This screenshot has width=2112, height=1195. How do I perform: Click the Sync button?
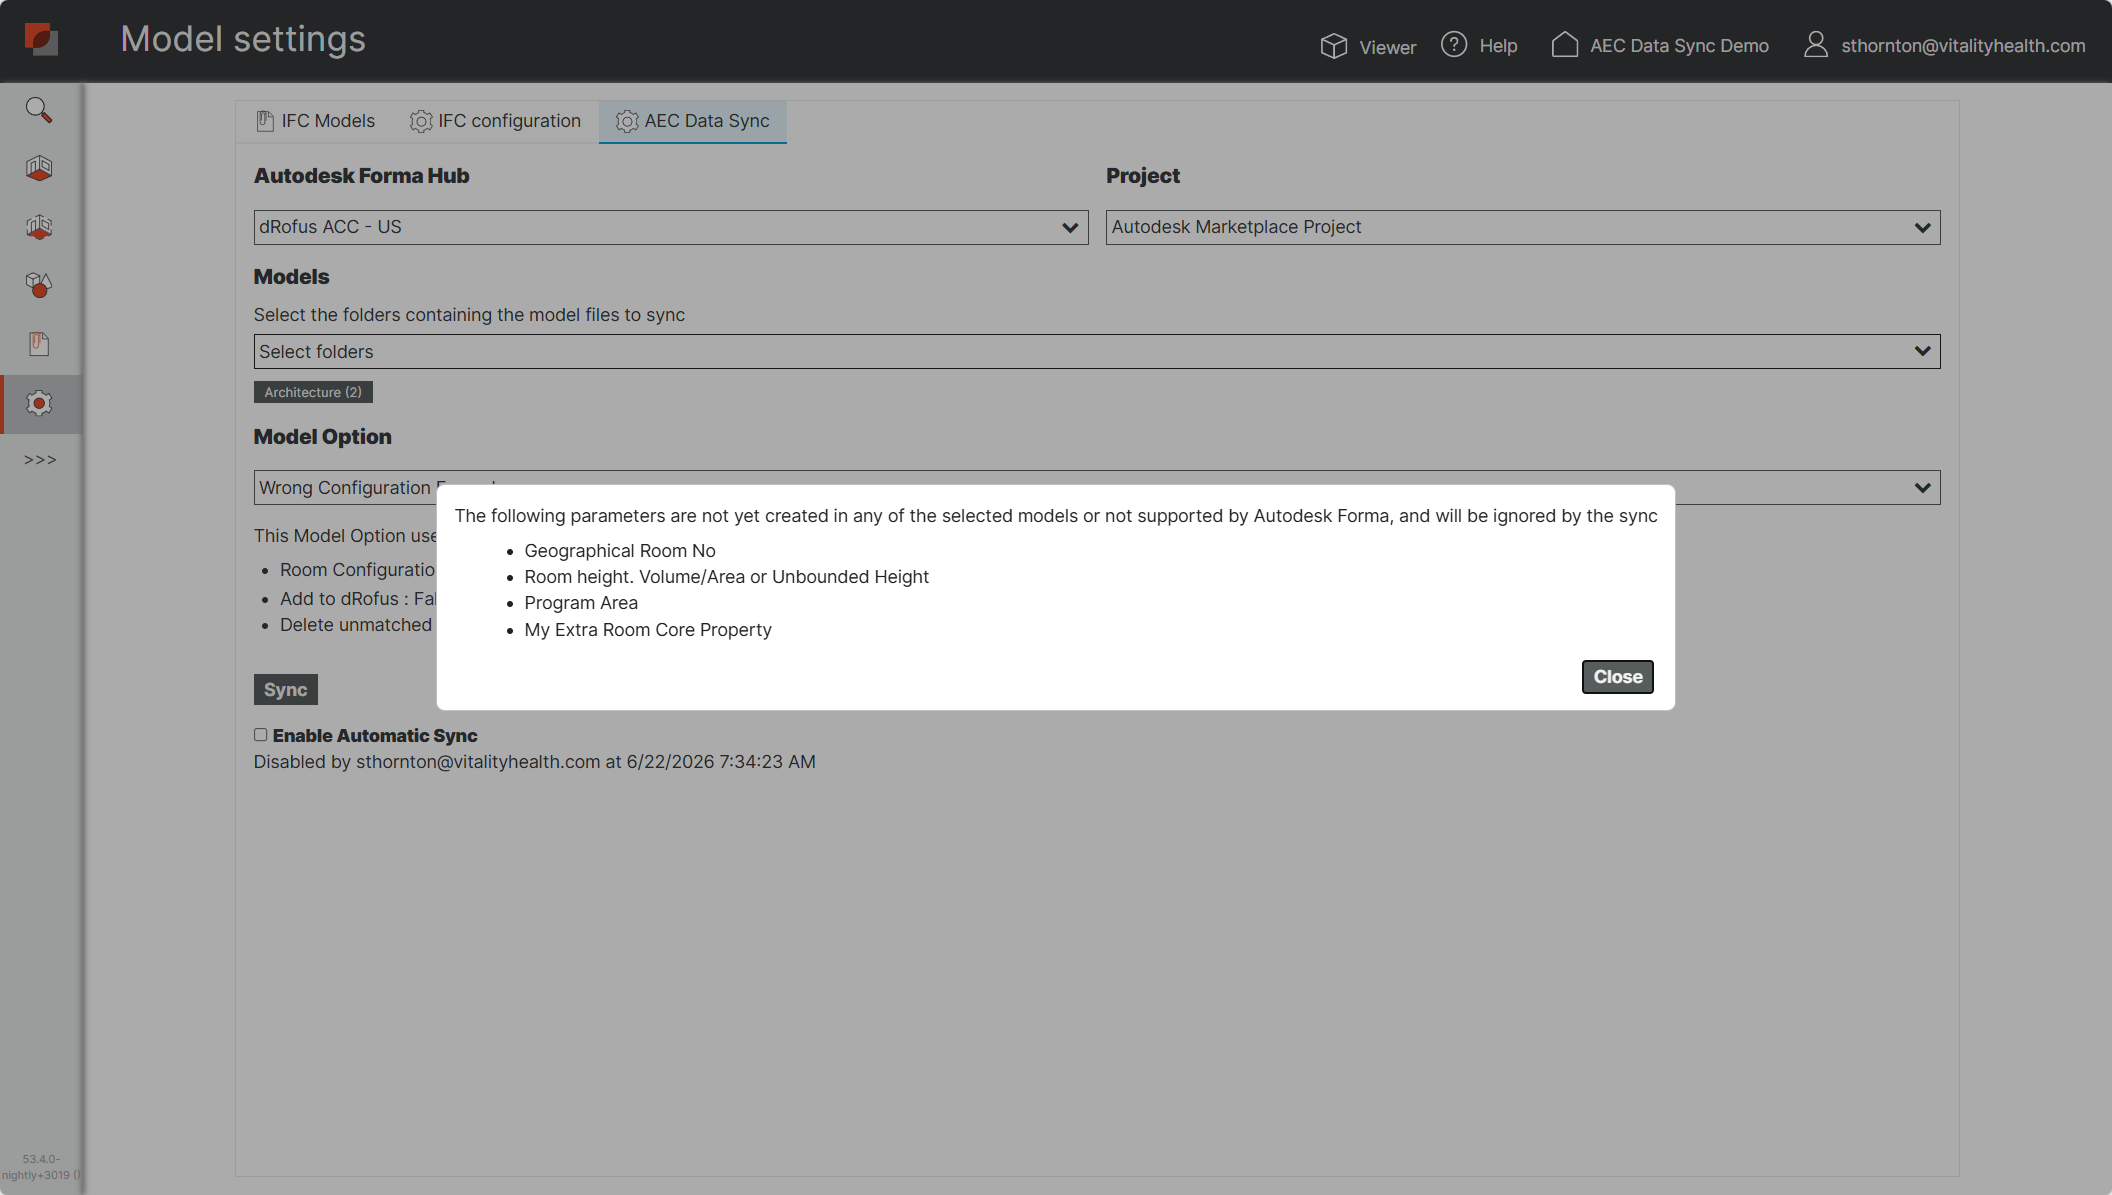click(x=286, y=690)
